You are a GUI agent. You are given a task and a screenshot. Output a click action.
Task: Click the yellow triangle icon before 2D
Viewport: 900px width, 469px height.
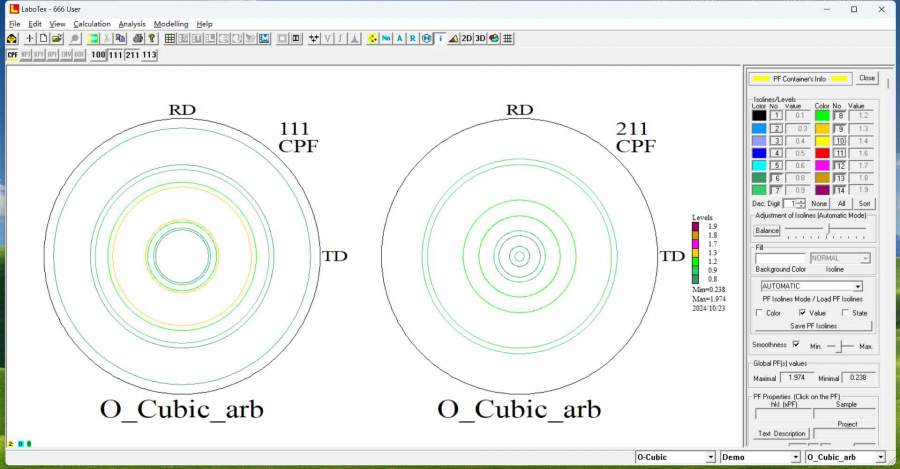453,38
